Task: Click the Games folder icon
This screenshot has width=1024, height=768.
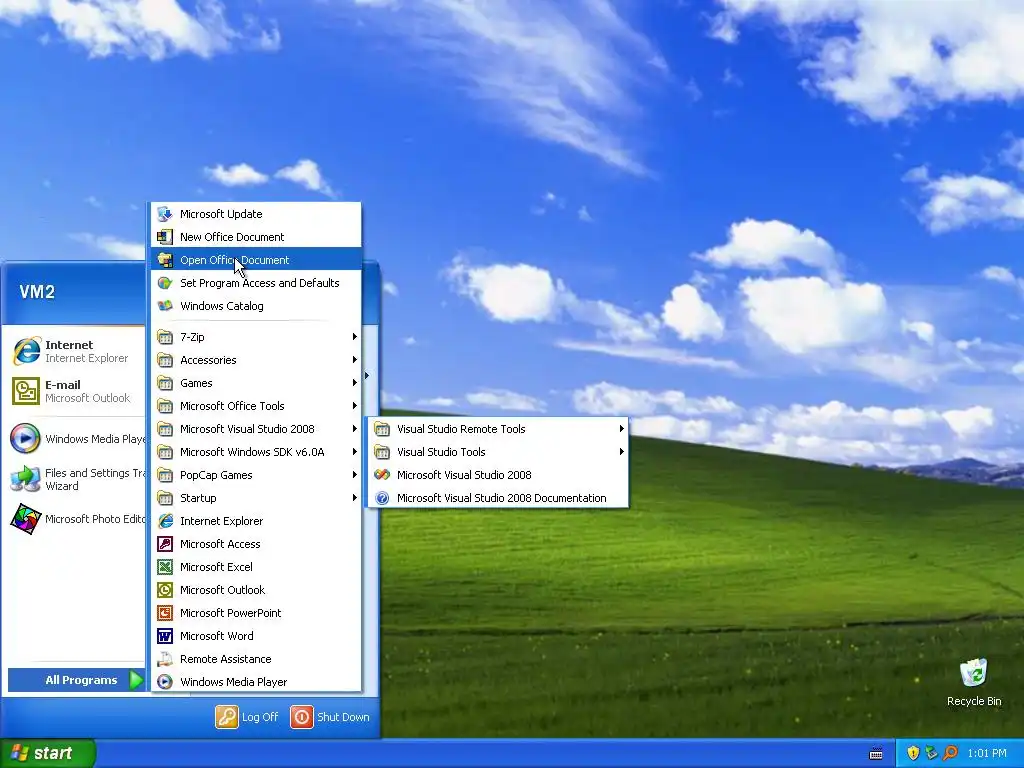Action: coord(165,383)
